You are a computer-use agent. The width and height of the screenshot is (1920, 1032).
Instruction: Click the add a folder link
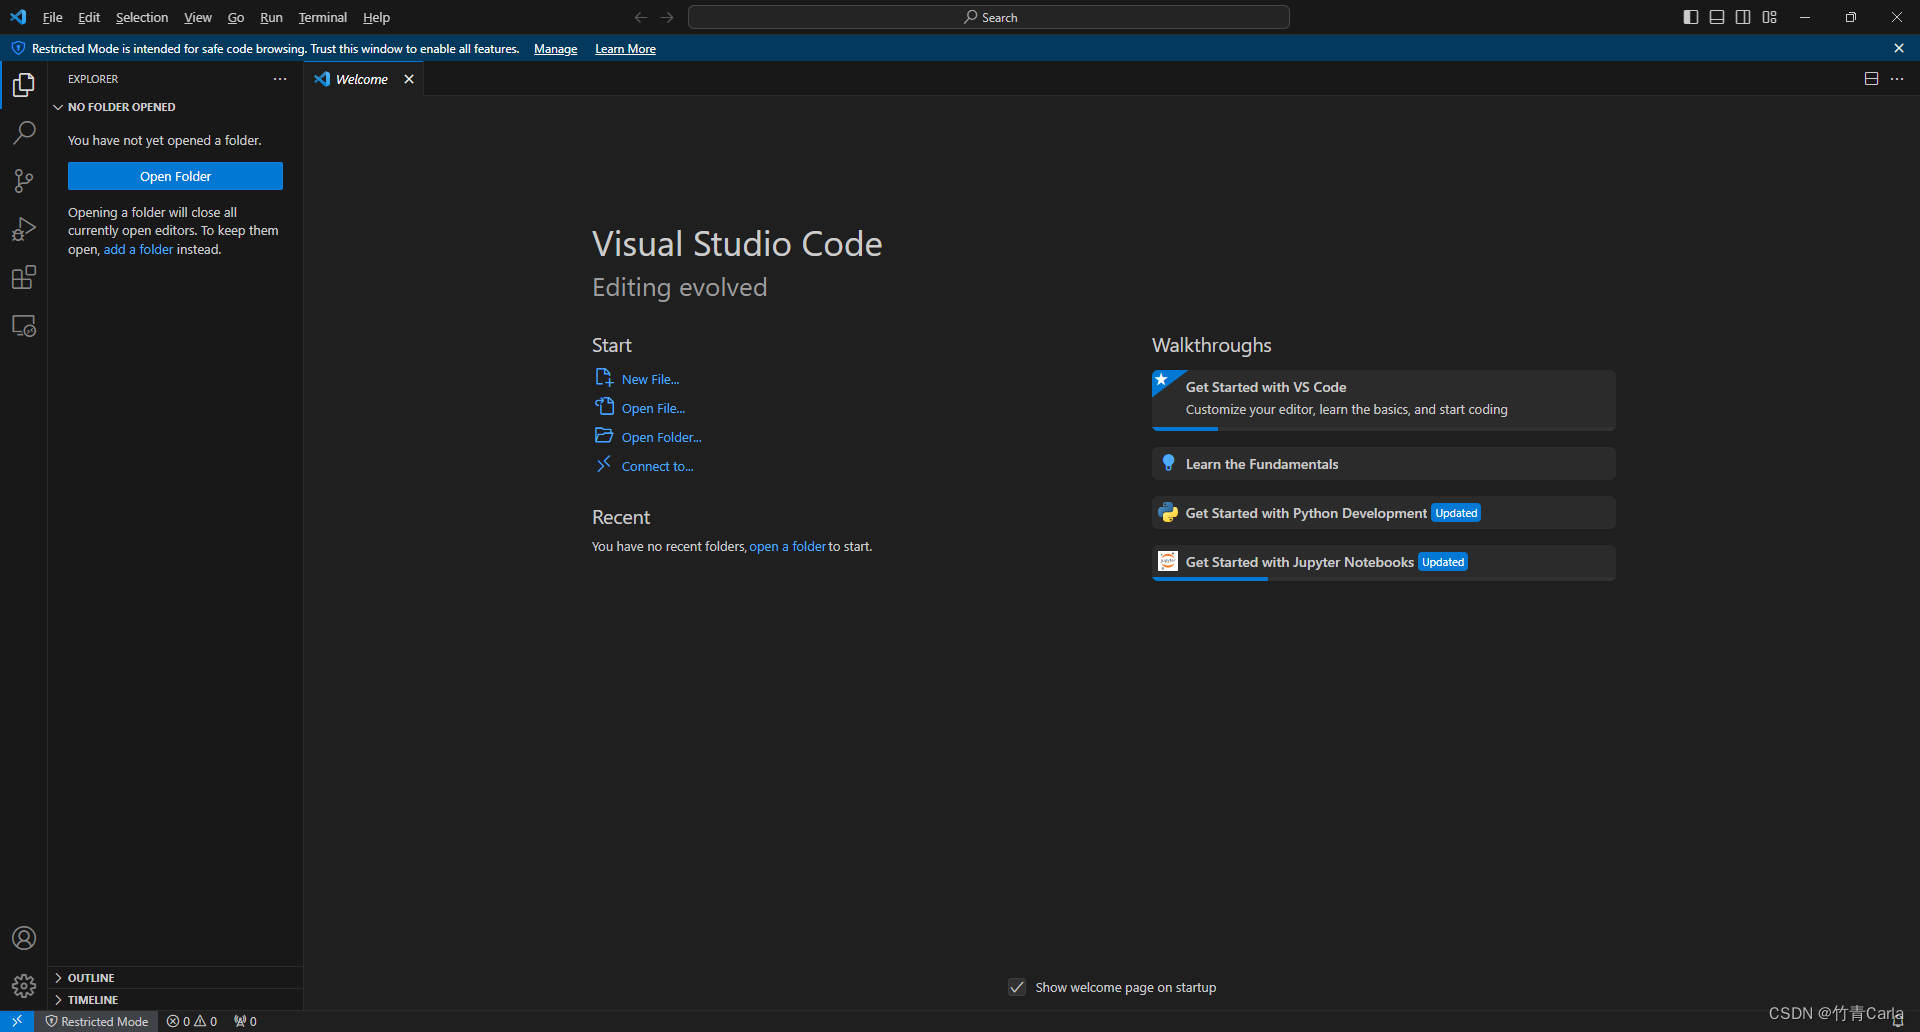click(138, 249)
